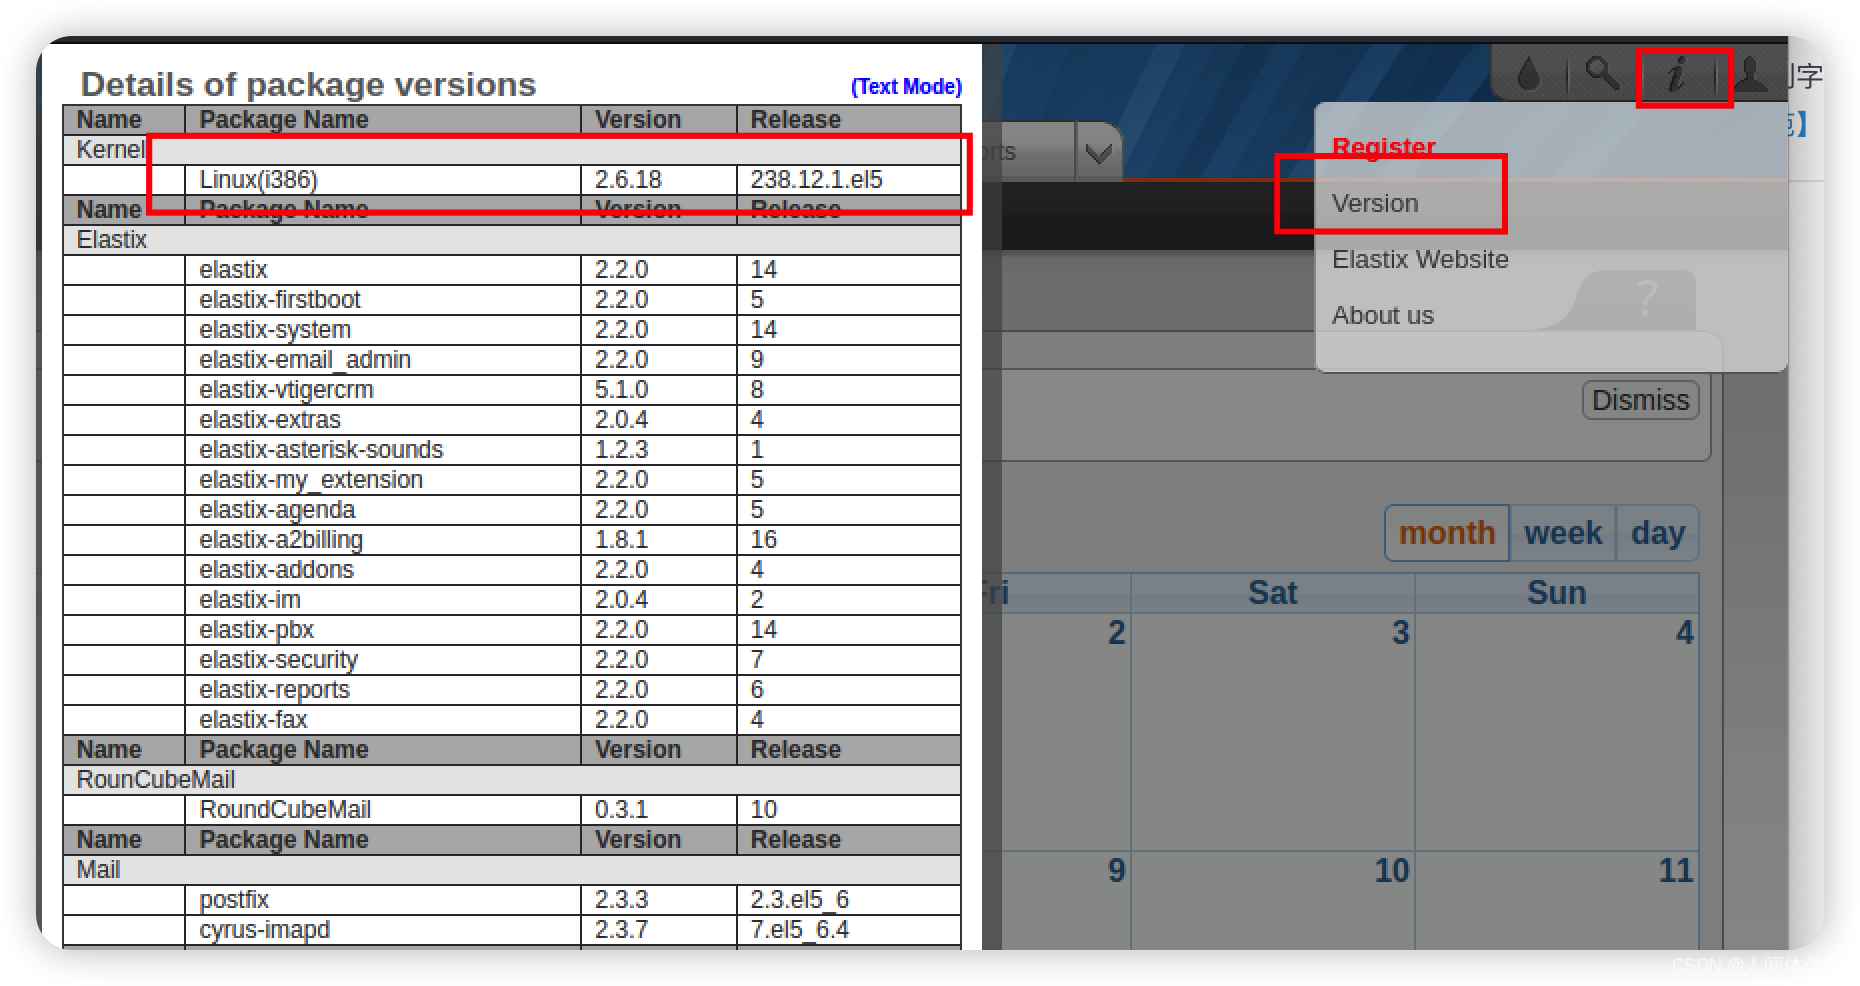Screen dimensions: 1860x986
Task: Click the elastix-system package name
Action: click(275, 330)
